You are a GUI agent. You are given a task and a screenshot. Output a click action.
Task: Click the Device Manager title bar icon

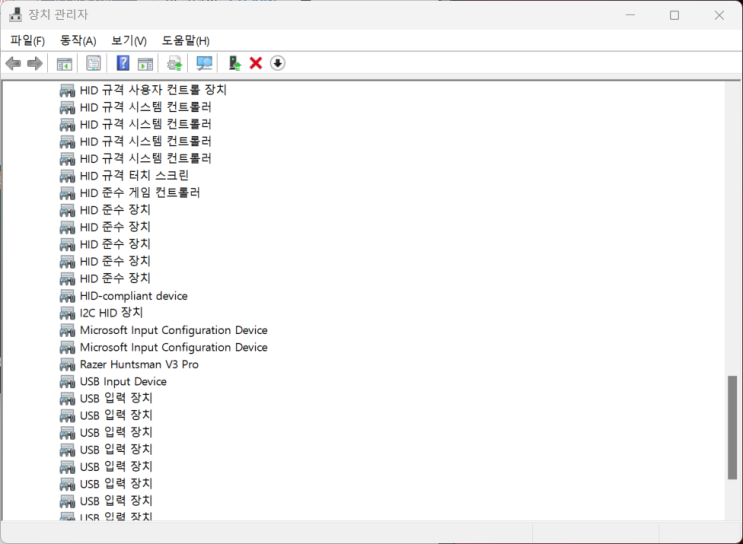coord(16,15)
